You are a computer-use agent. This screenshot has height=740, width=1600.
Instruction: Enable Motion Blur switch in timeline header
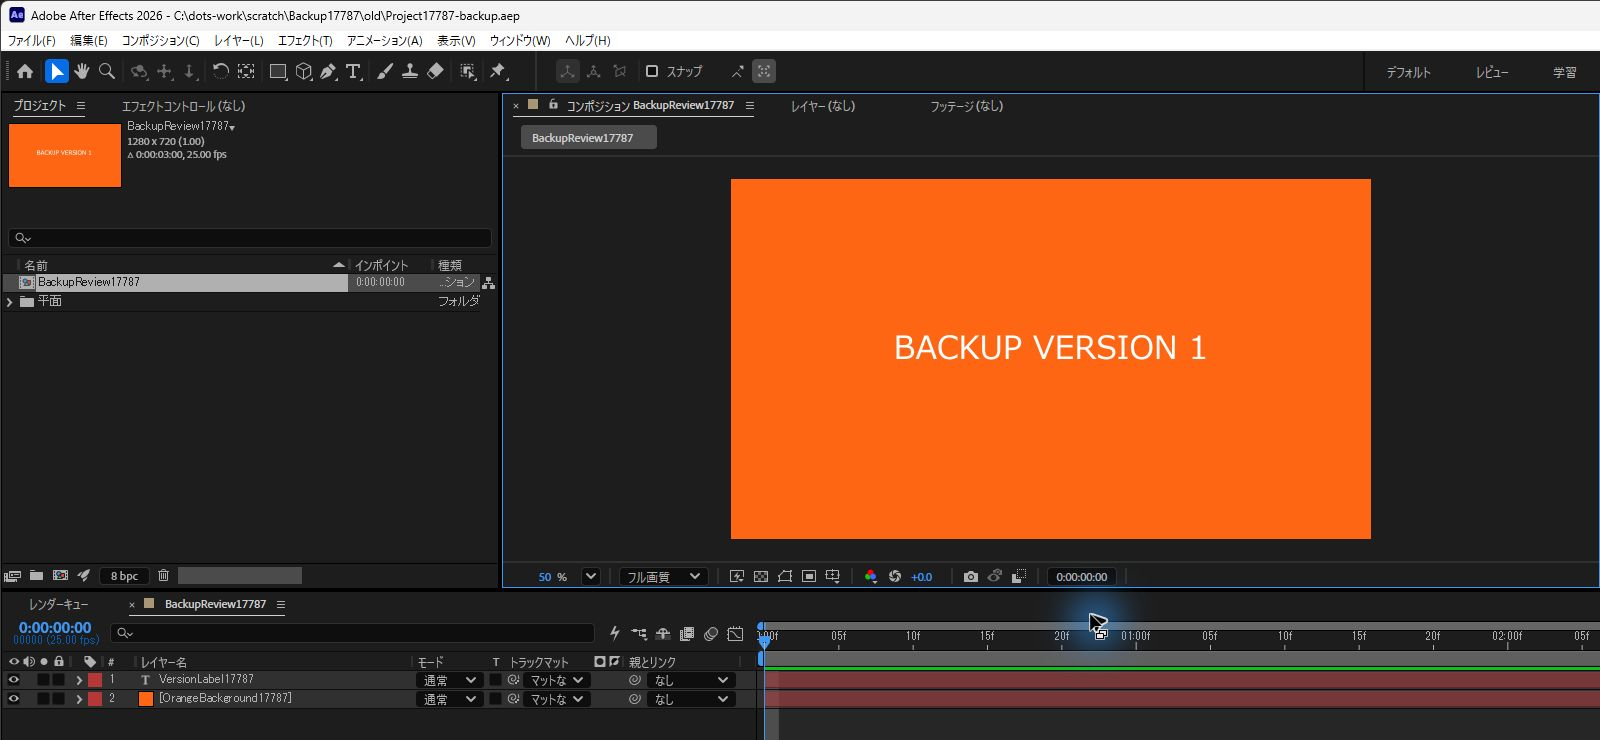[x=711, y=634]
